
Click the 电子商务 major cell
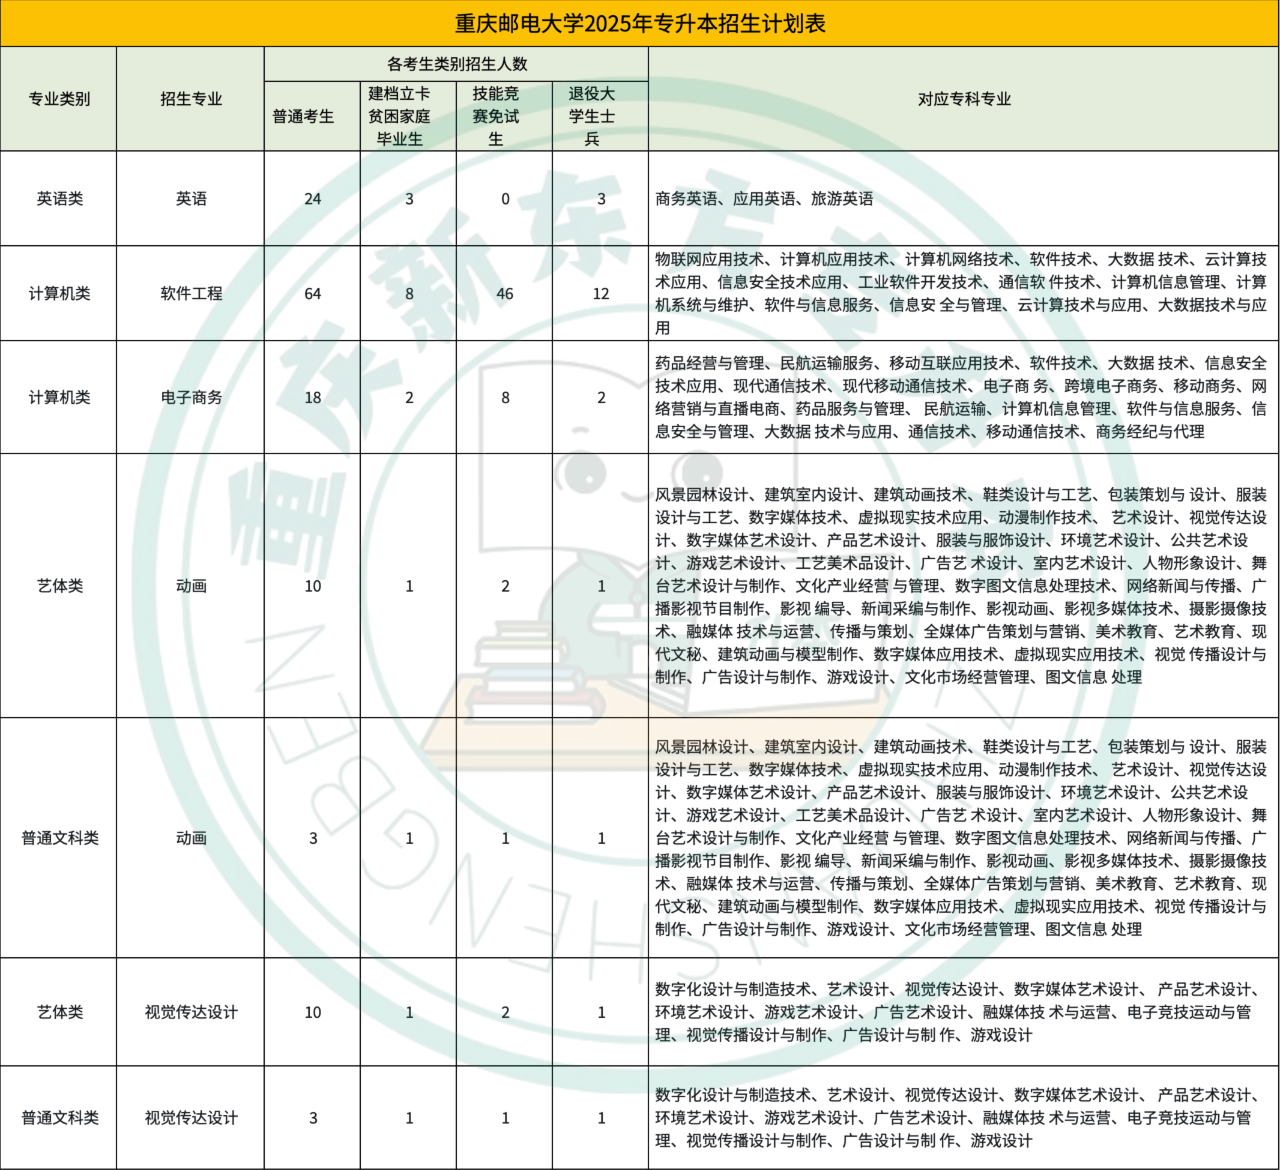tap(191, 398)
